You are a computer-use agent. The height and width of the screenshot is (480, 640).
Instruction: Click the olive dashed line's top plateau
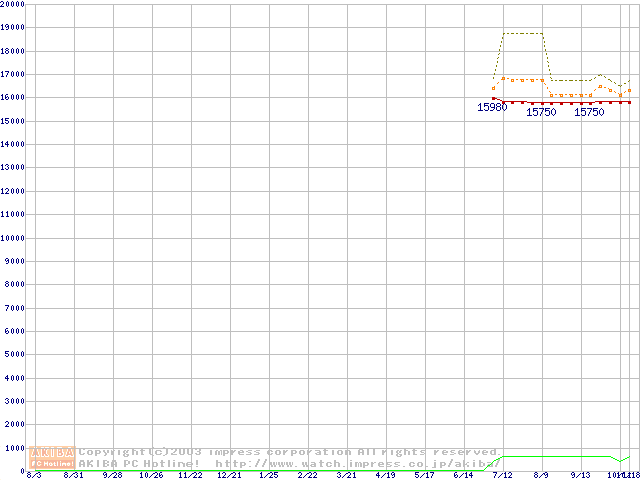coord(522,33)
